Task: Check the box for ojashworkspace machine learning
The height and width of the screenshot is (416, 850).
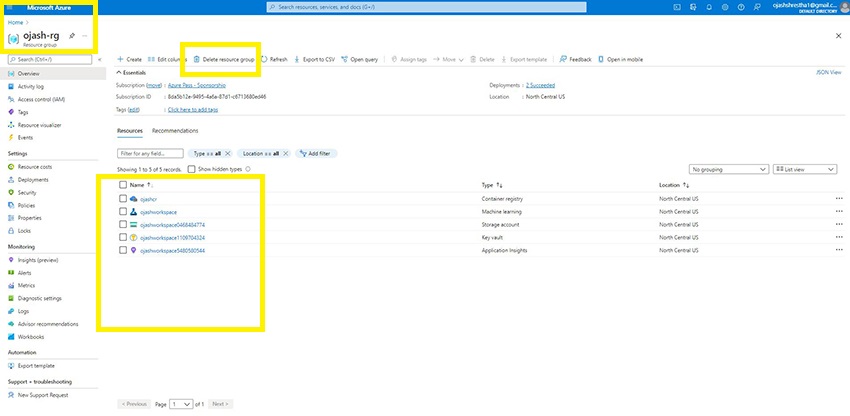Action: click(x=123, y=212)
